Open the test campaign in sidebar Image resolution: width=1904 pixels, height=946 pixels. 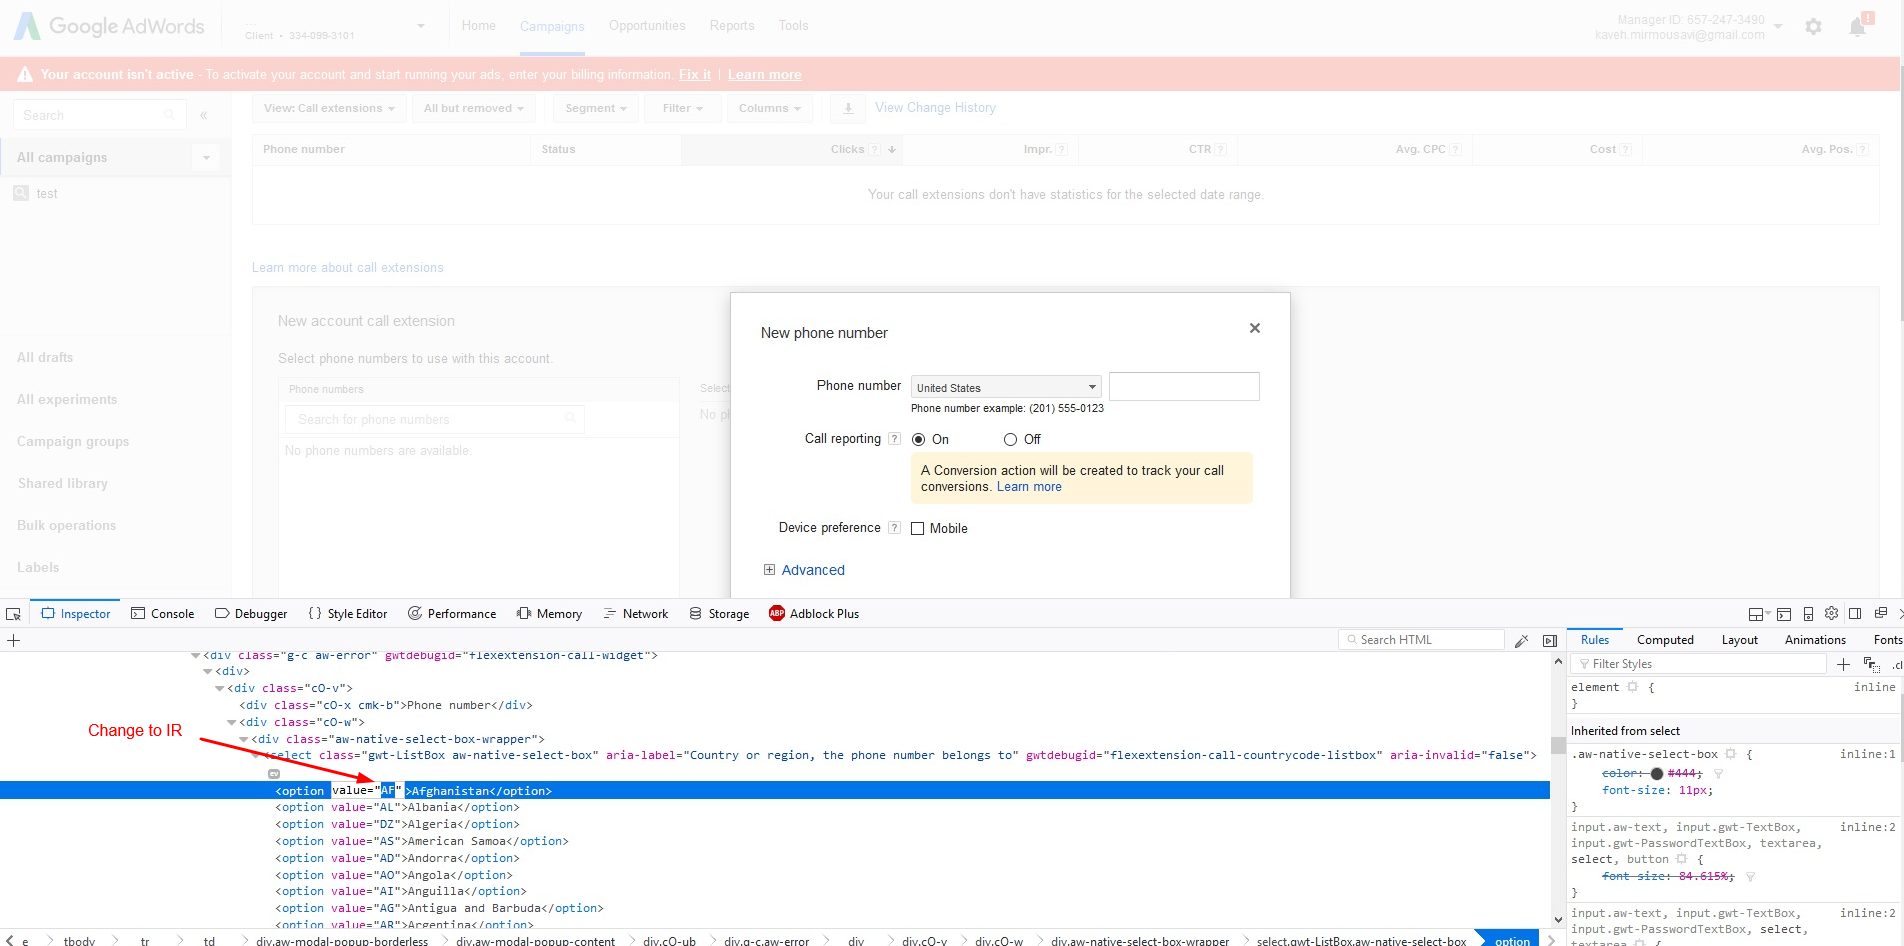[47, 194]
